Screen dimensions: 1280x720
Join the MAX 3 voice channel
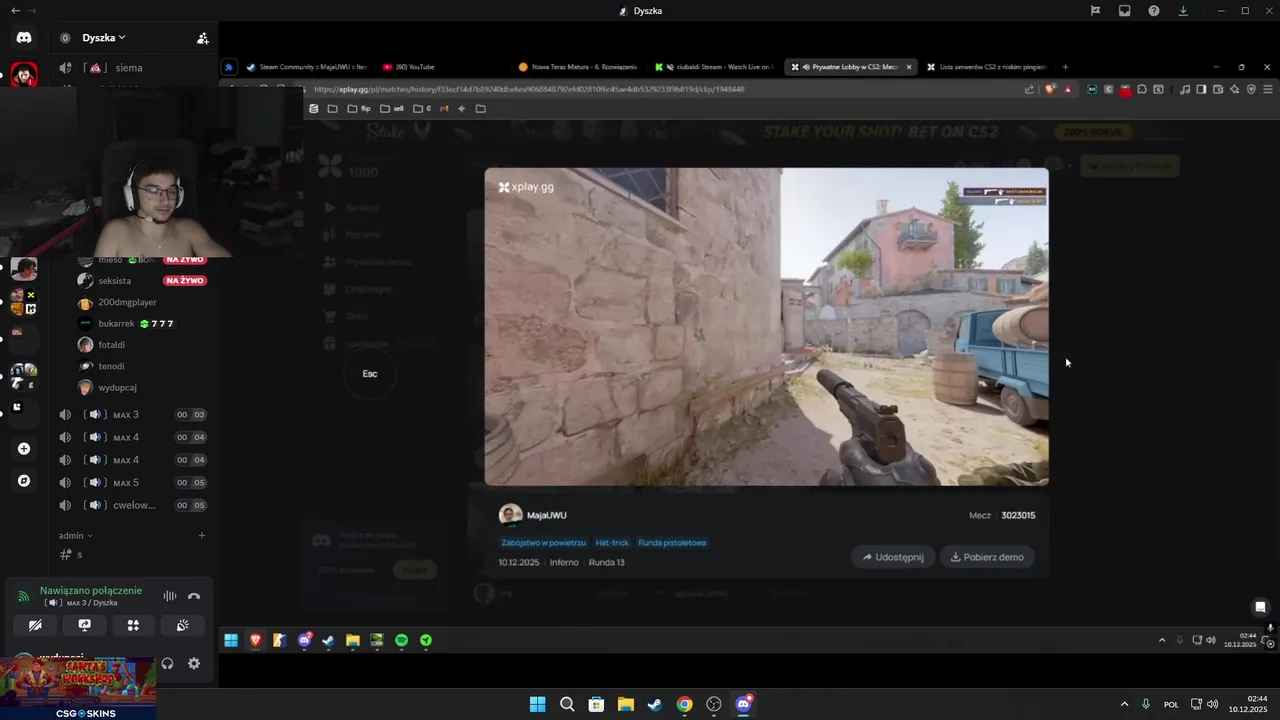click(x=126, y=415)
